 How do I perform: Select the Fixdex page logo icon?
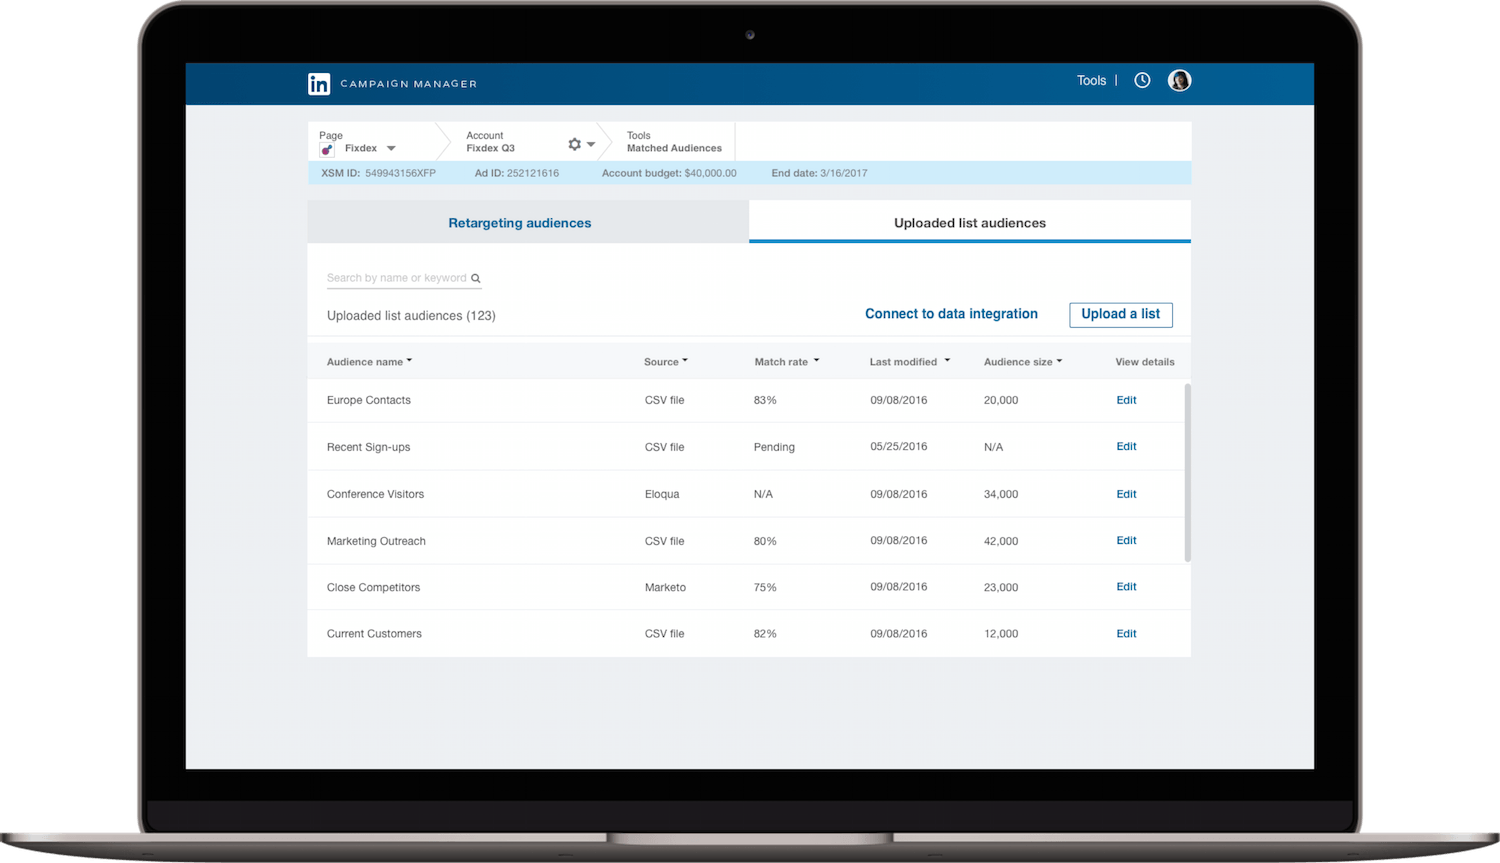tap(326, 148)
